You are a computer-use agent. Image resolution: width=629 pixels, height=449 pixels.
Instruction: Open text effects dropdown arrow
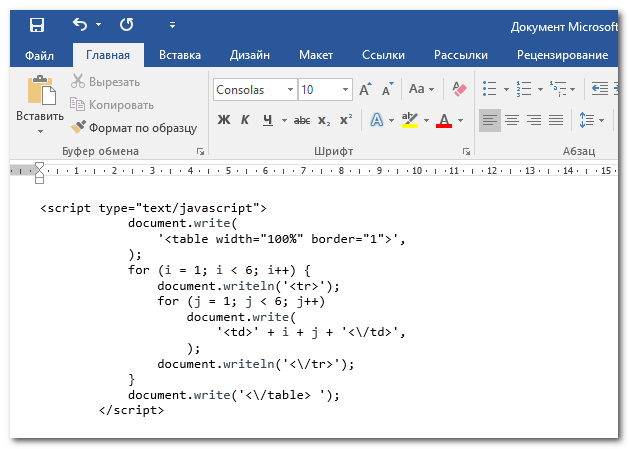pos(391,120)
